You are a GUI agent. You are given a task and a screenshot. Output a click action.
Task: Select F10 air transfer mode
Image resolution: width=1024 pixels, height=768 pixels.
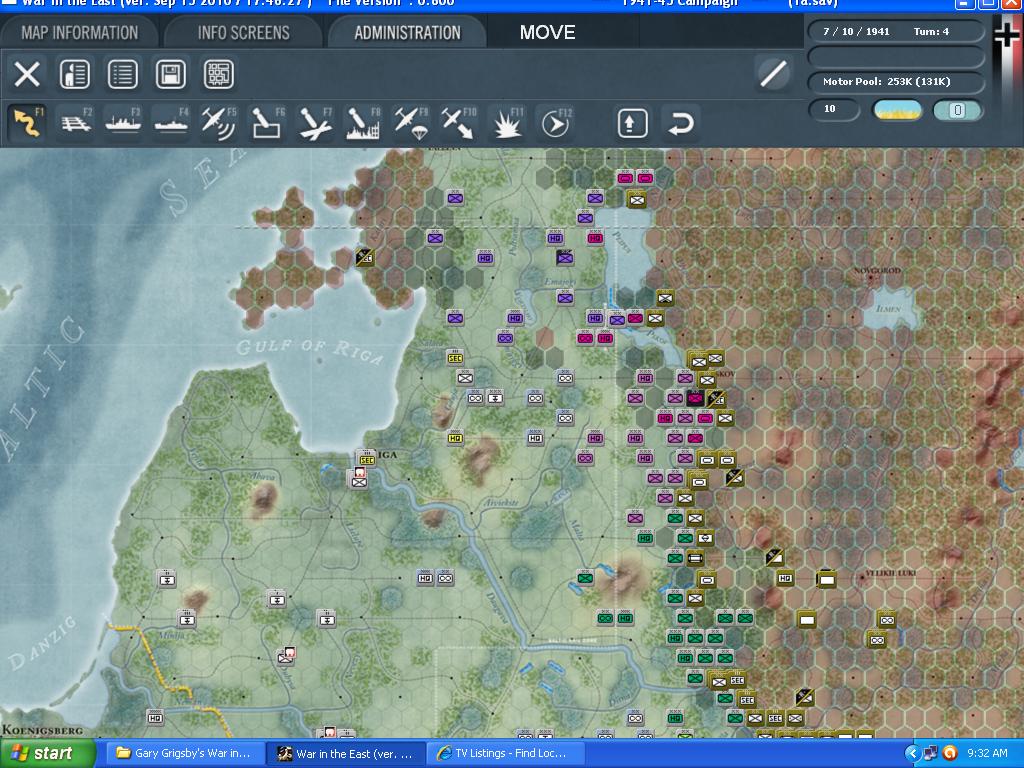[x=458, y=123]
